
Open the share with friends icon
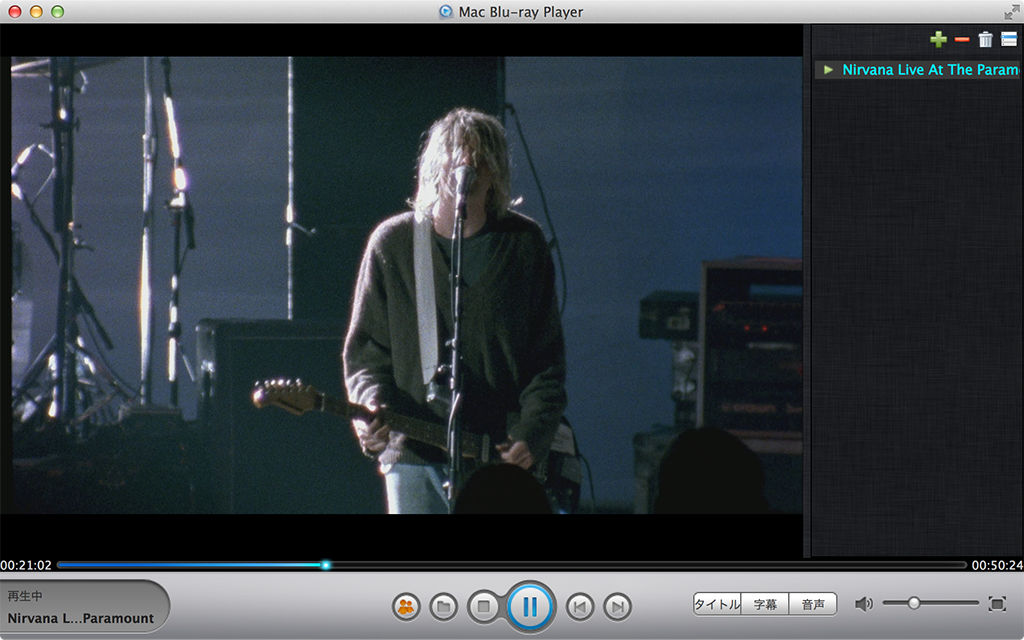[x=406, y=607]
